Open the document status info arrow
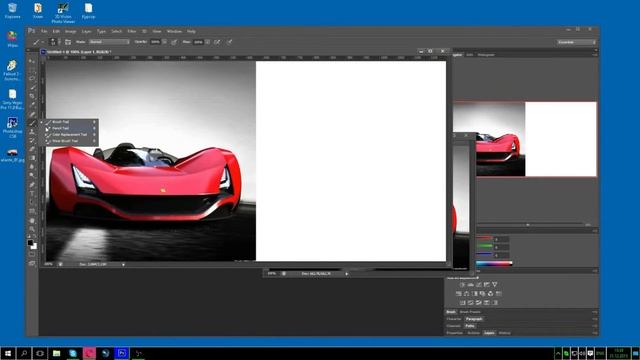Image resolution: width=640 pixels, height=360 pixels. [x=123, y=264]
